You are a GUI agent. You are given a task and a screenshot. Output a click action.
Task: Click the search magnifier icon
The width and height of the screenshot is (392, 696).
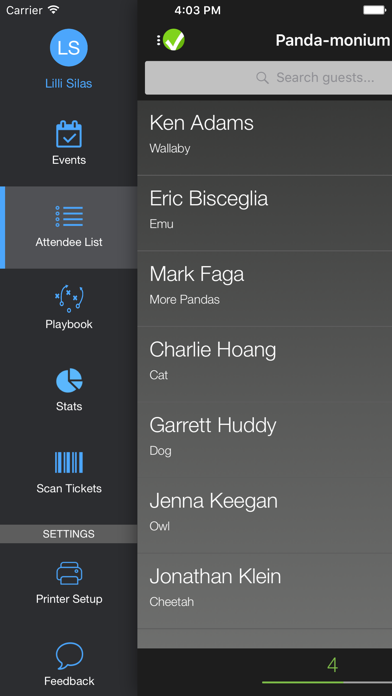click(x=262, y=78)
